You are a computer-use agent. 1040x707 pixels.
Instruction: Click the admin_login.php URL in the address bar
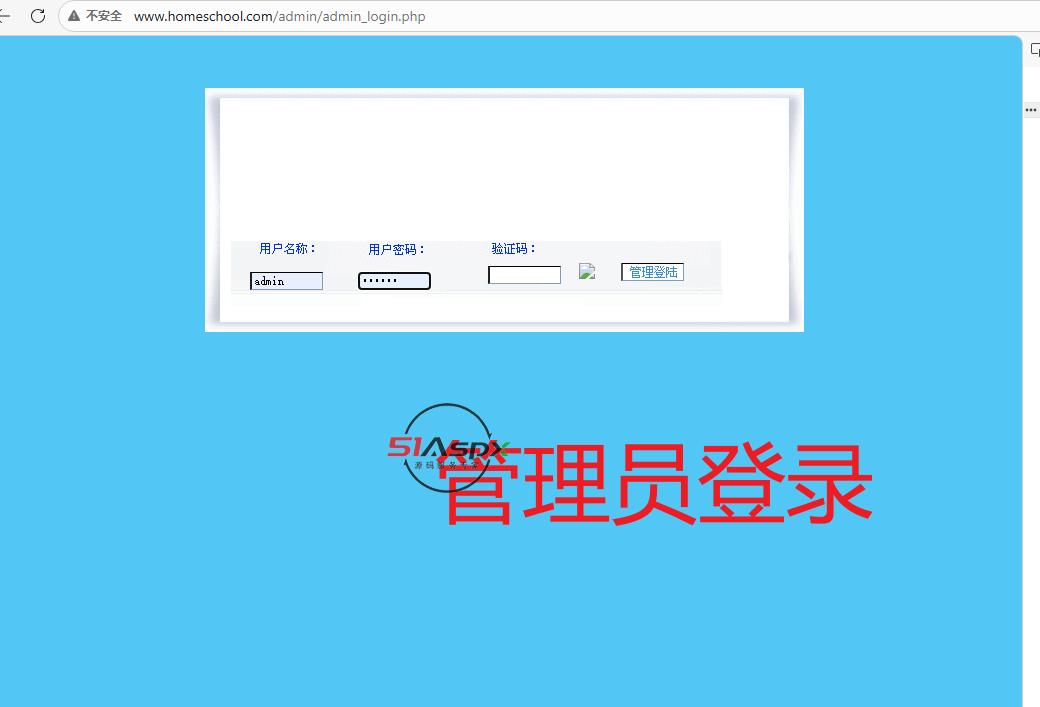tap(279, 16)
